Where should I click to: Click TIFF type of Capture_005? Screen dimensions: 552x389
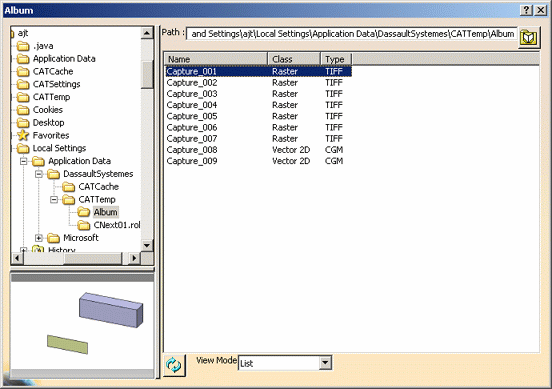point(334,116)
